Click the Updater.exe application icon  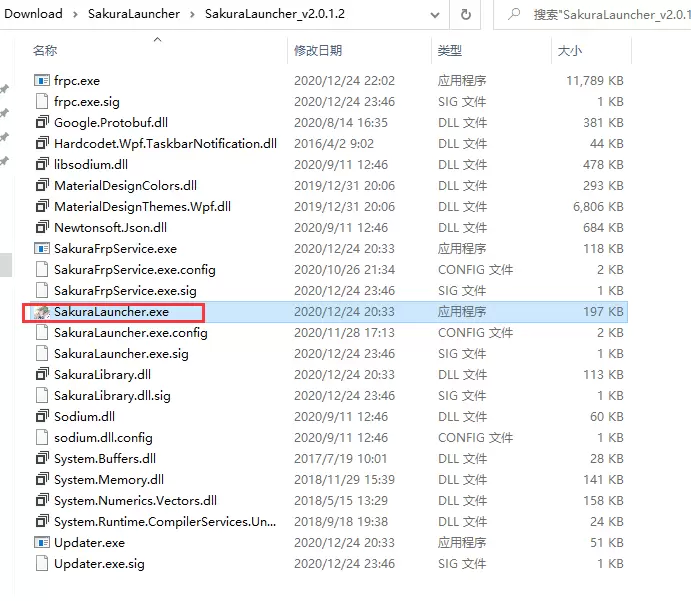coord(42,543)
